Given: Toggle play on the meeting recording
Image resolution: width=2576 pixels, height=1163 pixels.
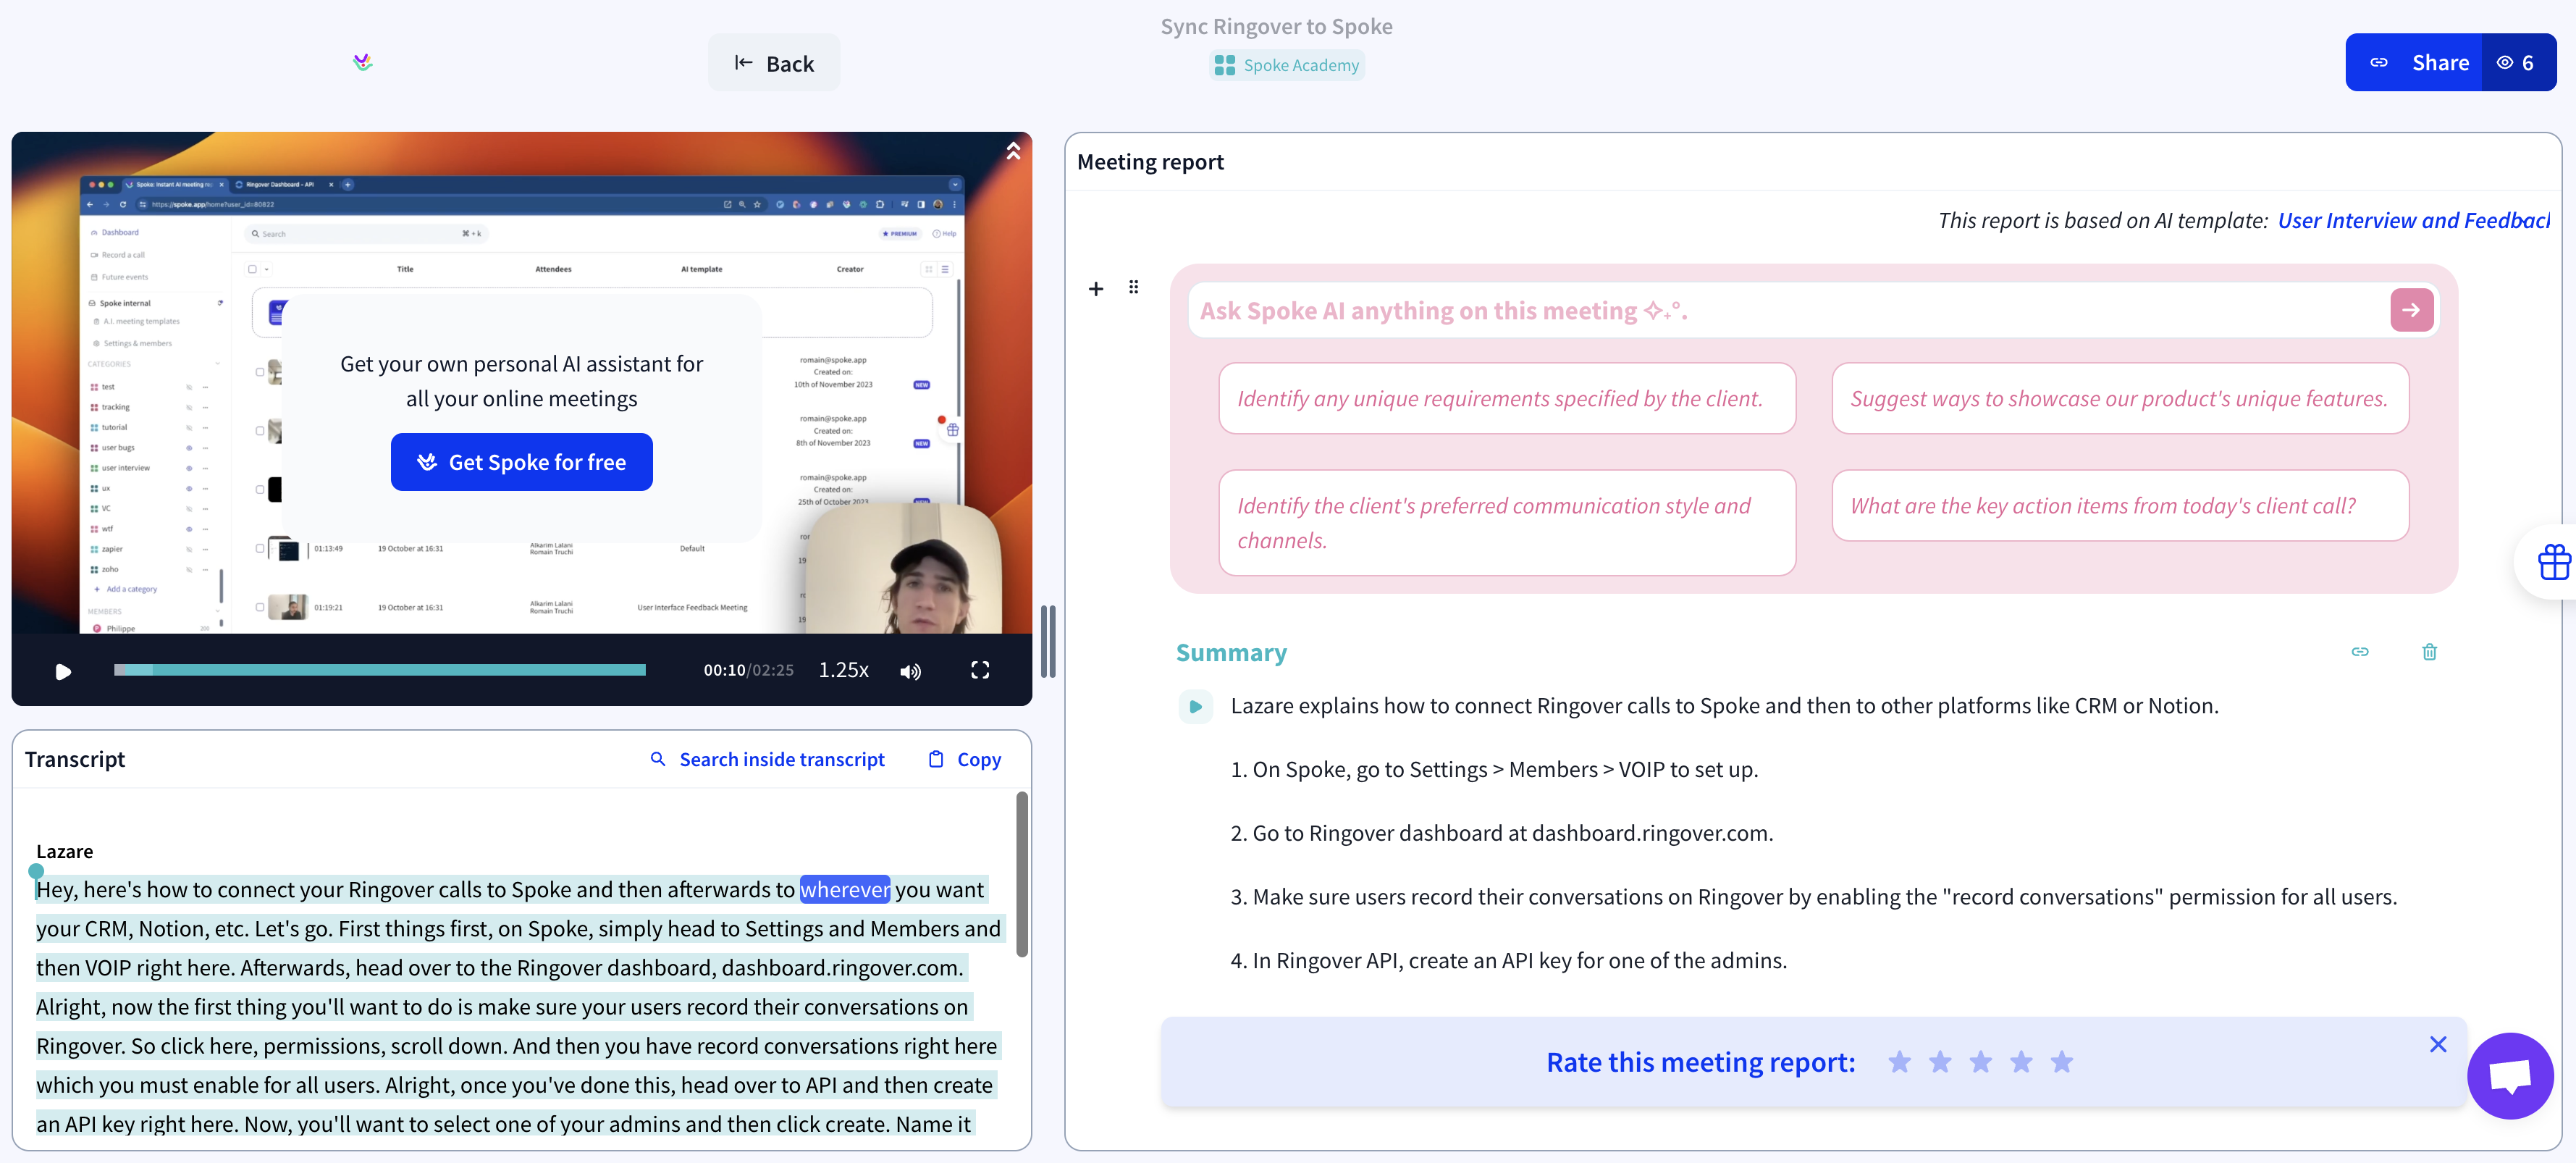Looking at the screenshot, I should (x=63, y=672).
